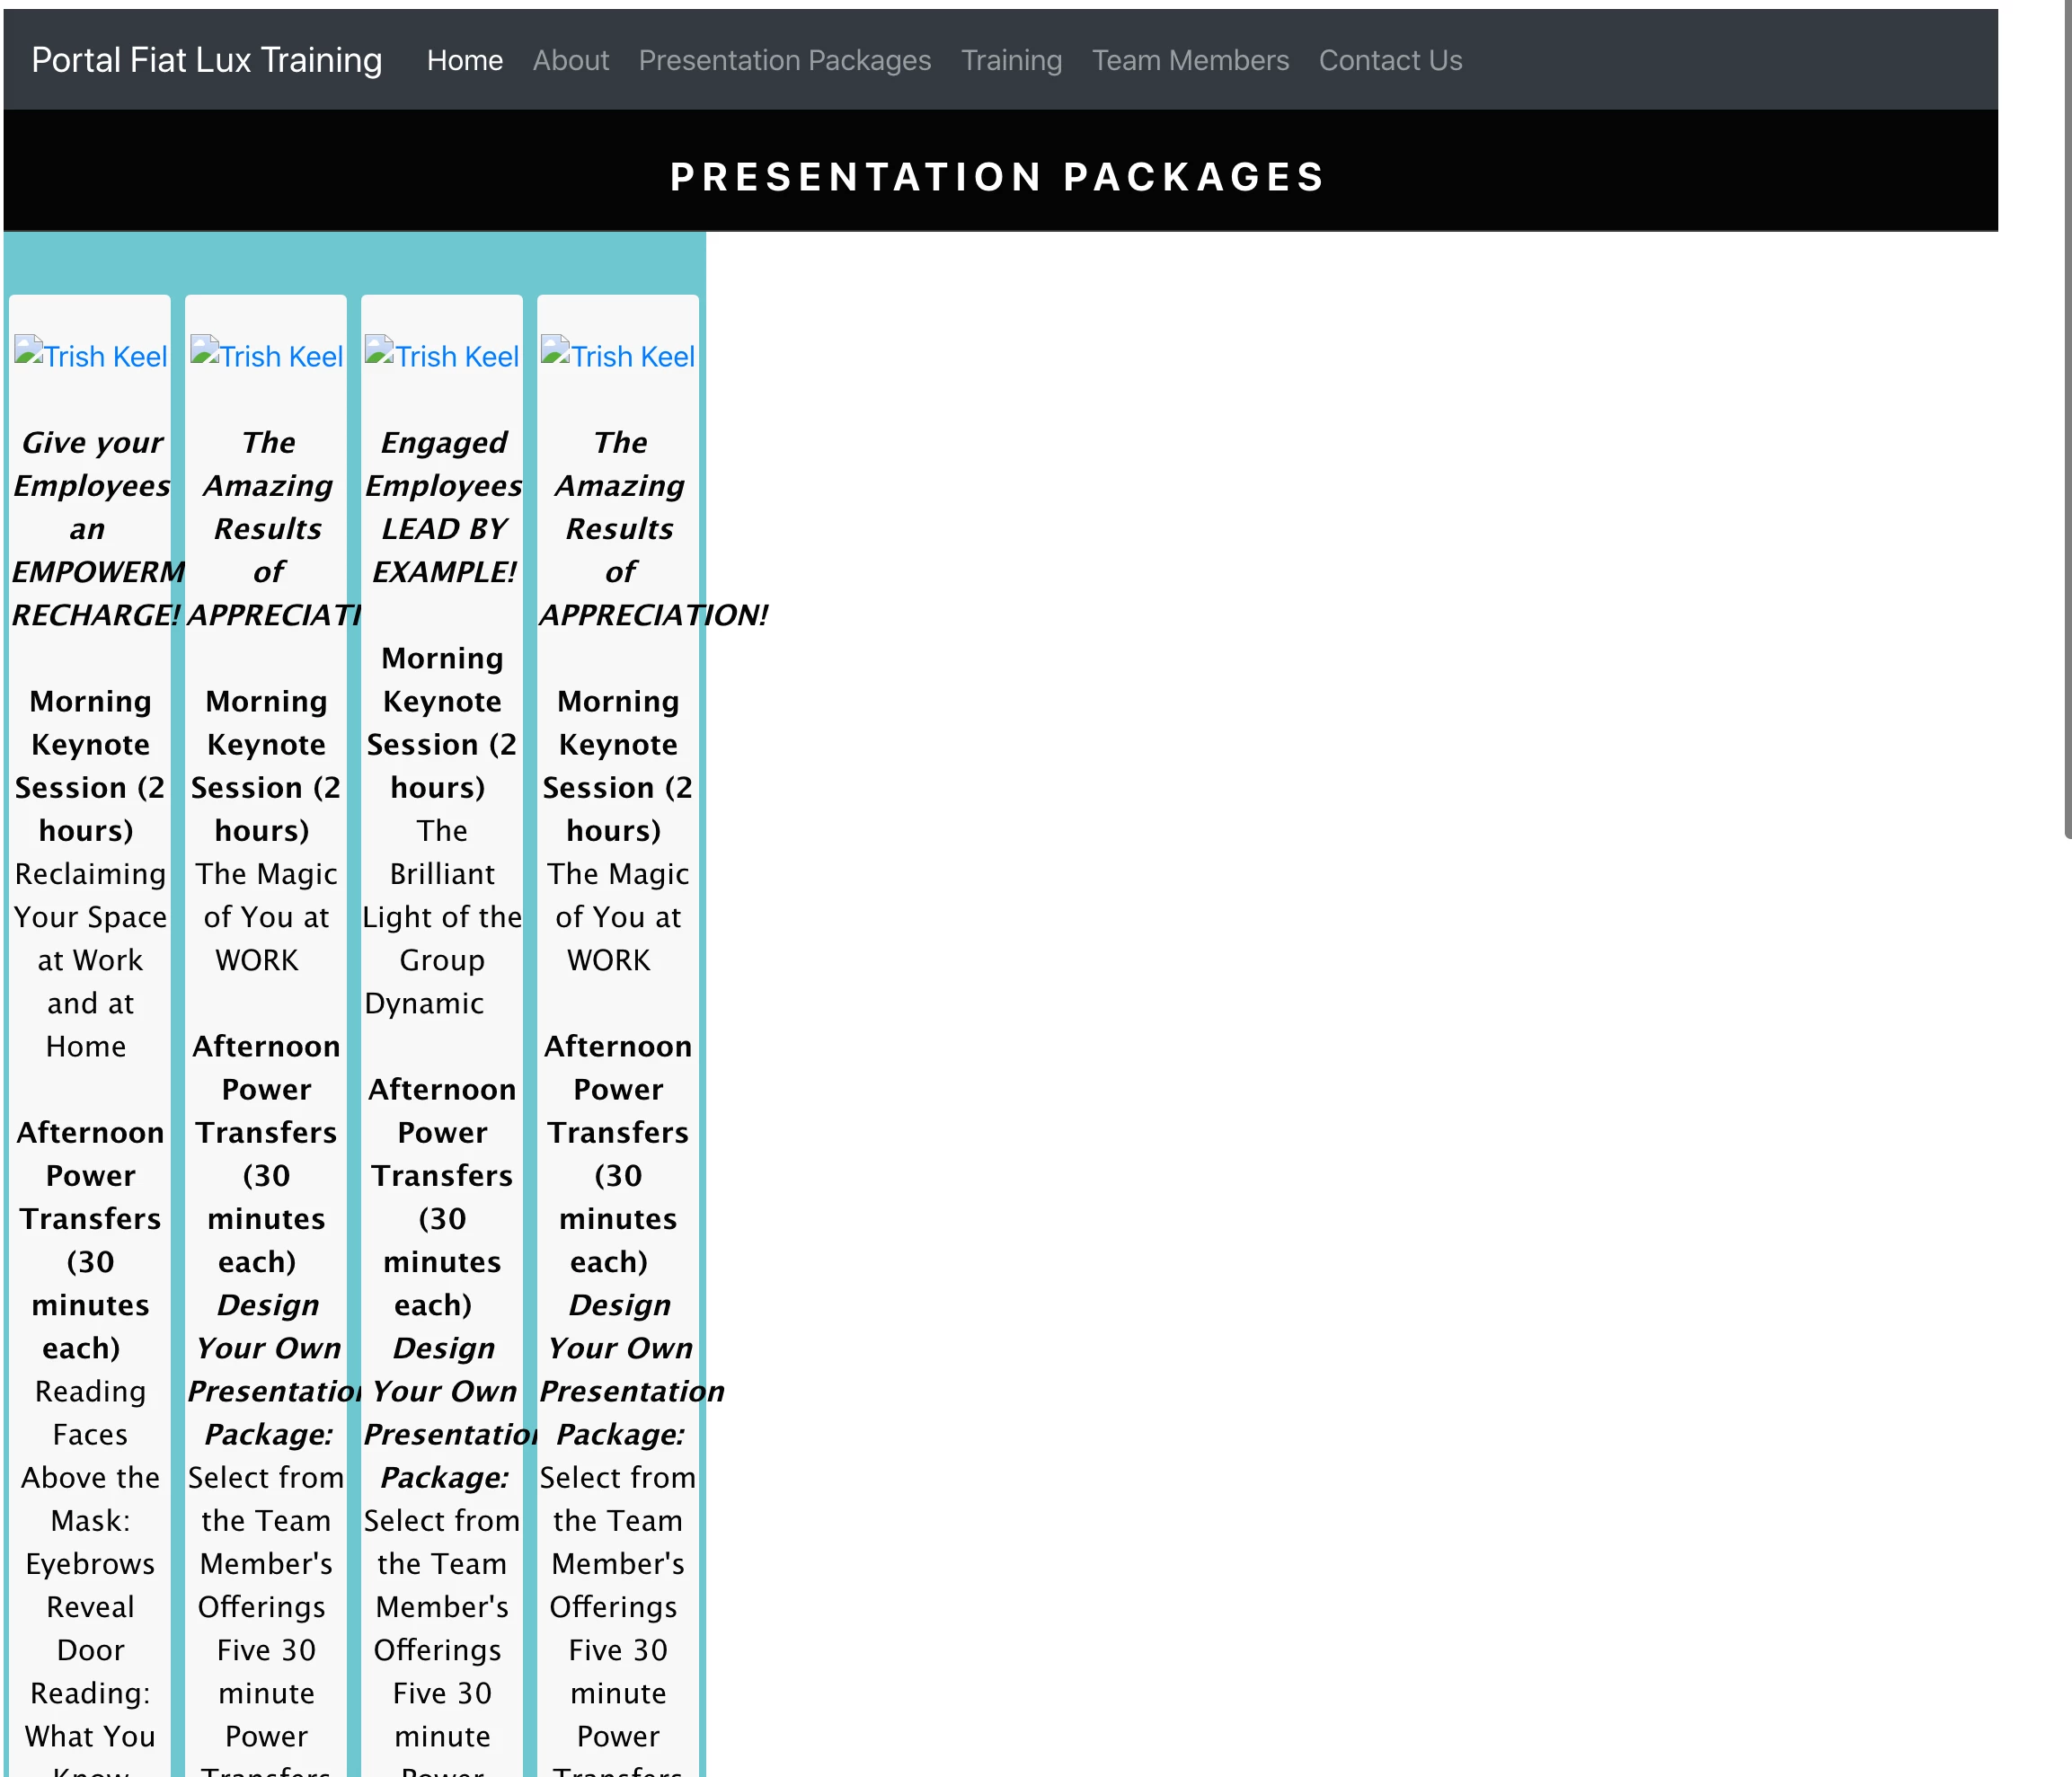Open Presentation Packages in the navbar

[x=784, y=60]
